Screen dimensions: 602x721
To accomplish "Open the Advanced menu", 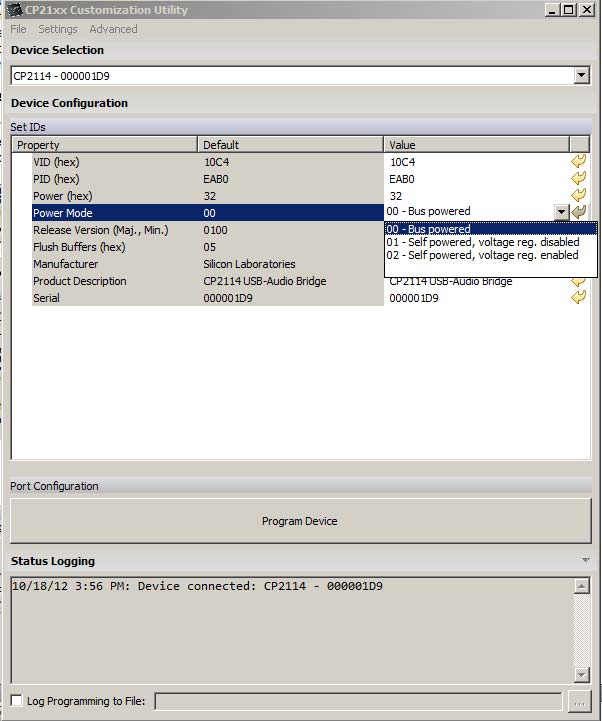I will [x=113, y=29].
